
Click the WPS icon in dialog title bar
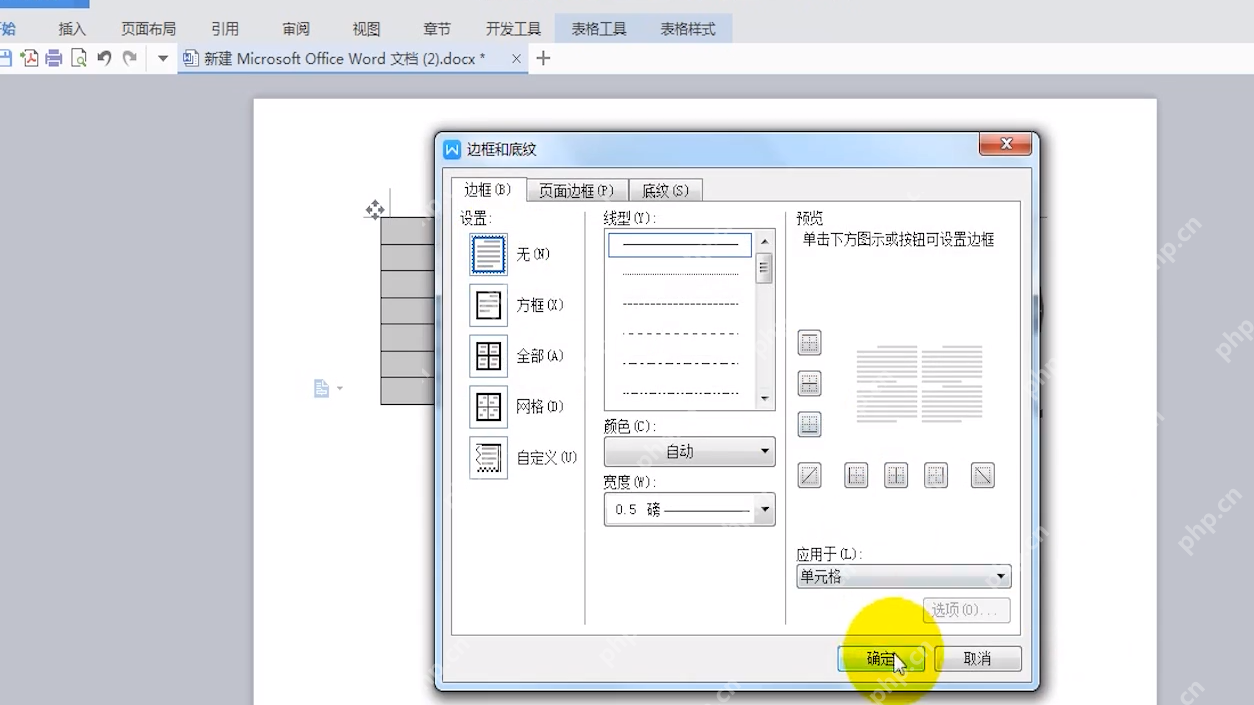(x=452, y=149)
